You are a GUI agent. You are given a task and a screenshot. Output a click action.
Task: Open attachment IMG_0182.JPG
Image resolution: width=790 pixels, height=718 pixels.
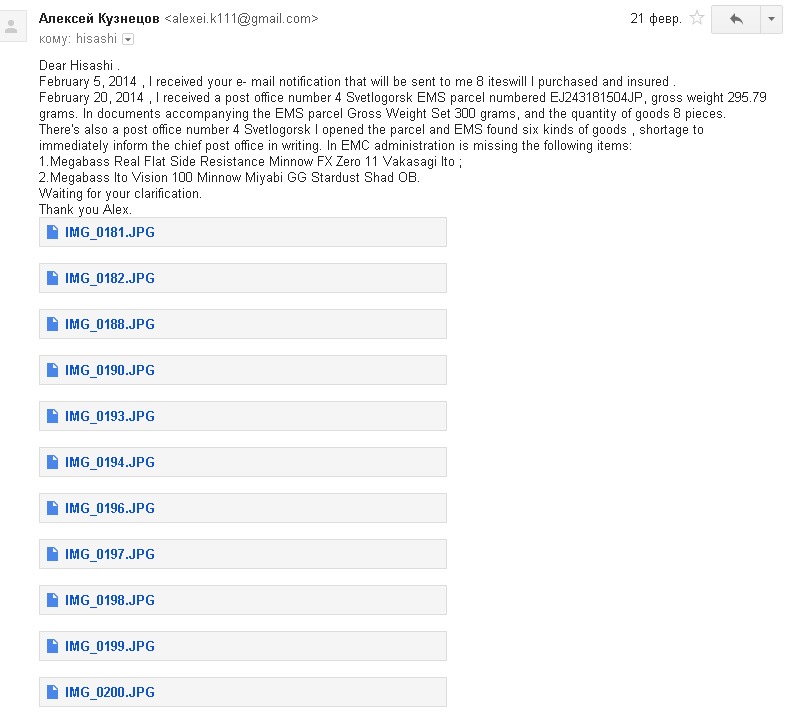click(x=243, y=278)
